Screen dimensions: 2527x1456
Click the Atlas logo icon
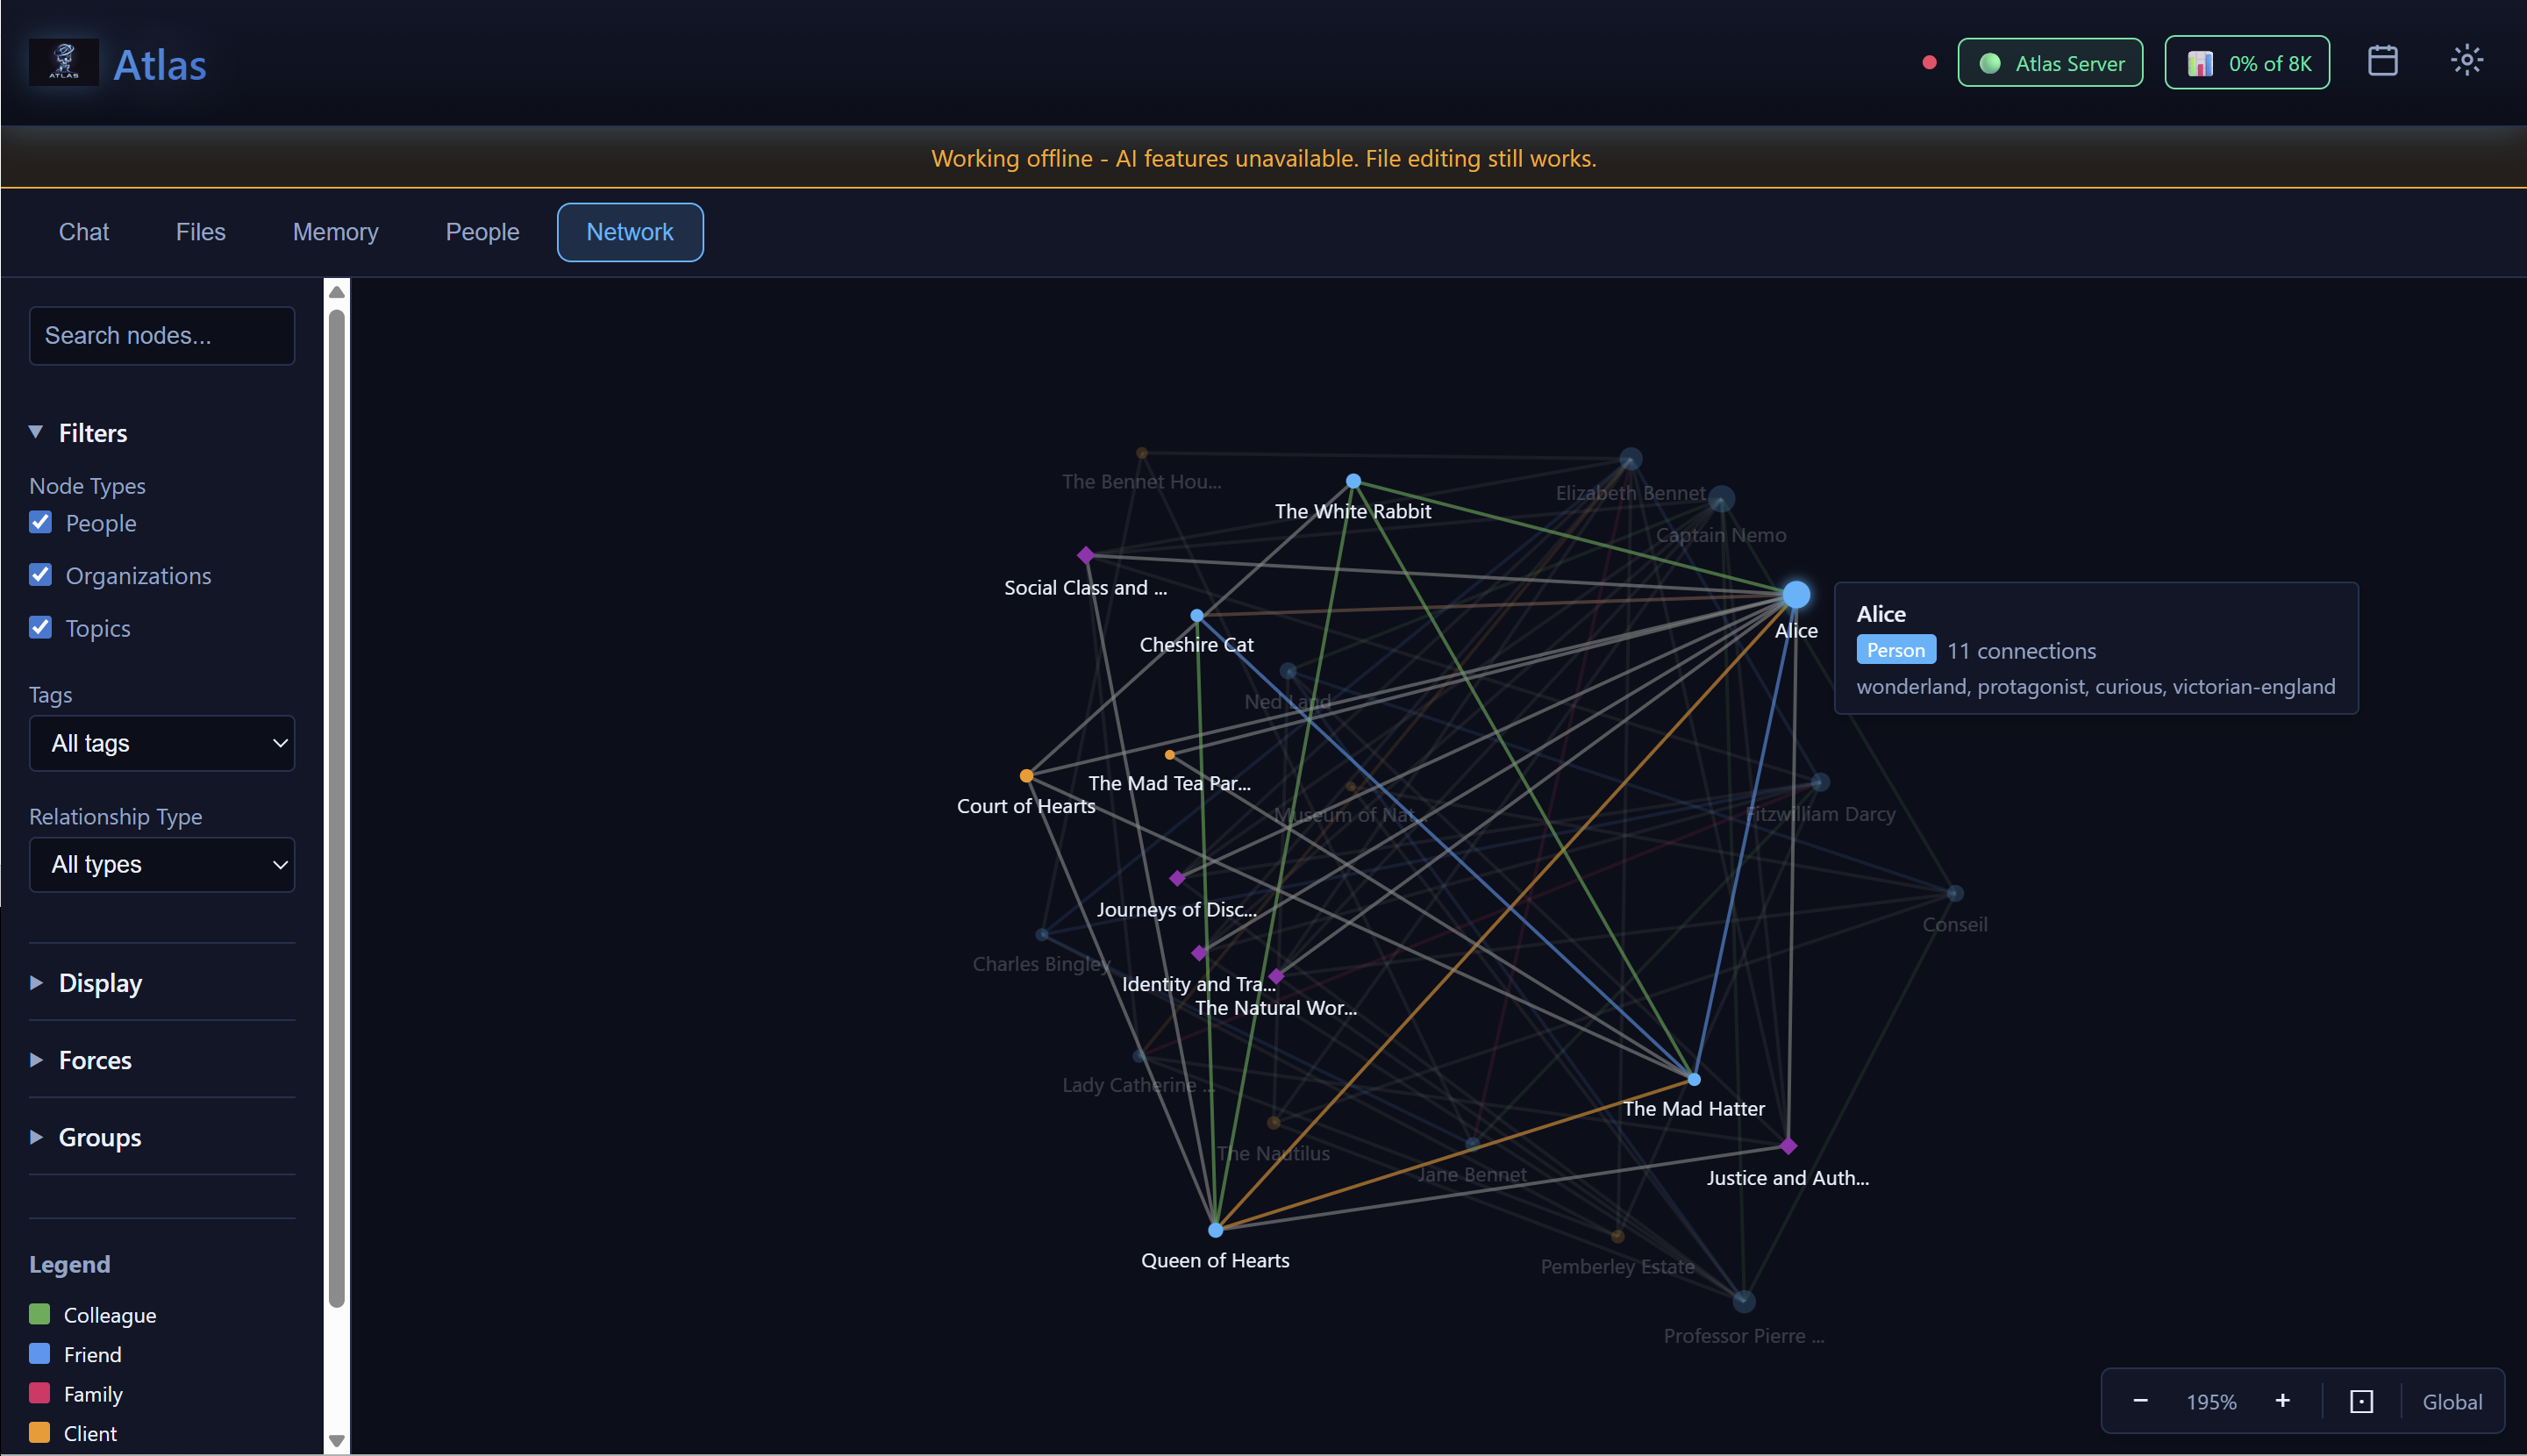(62, 61)
